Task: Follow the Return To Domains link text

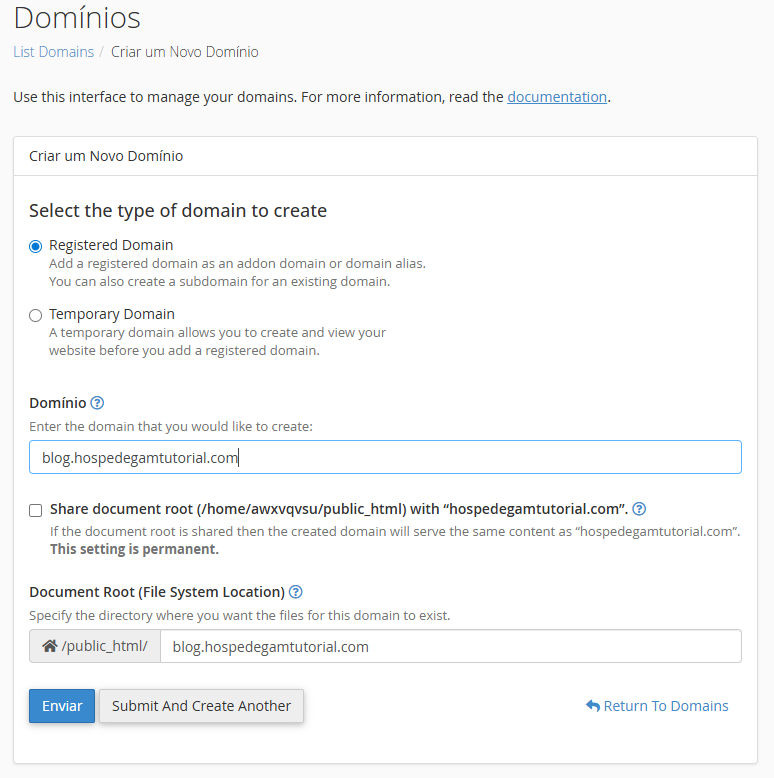Action: (x=666, y=706)
